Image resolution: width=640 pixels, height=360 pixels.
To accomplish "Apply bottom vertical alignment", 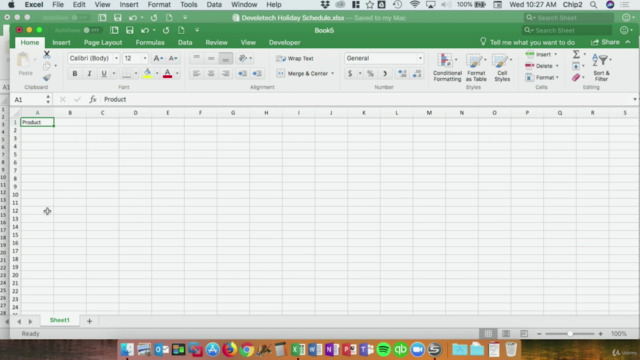I will [x=225, y=58].
